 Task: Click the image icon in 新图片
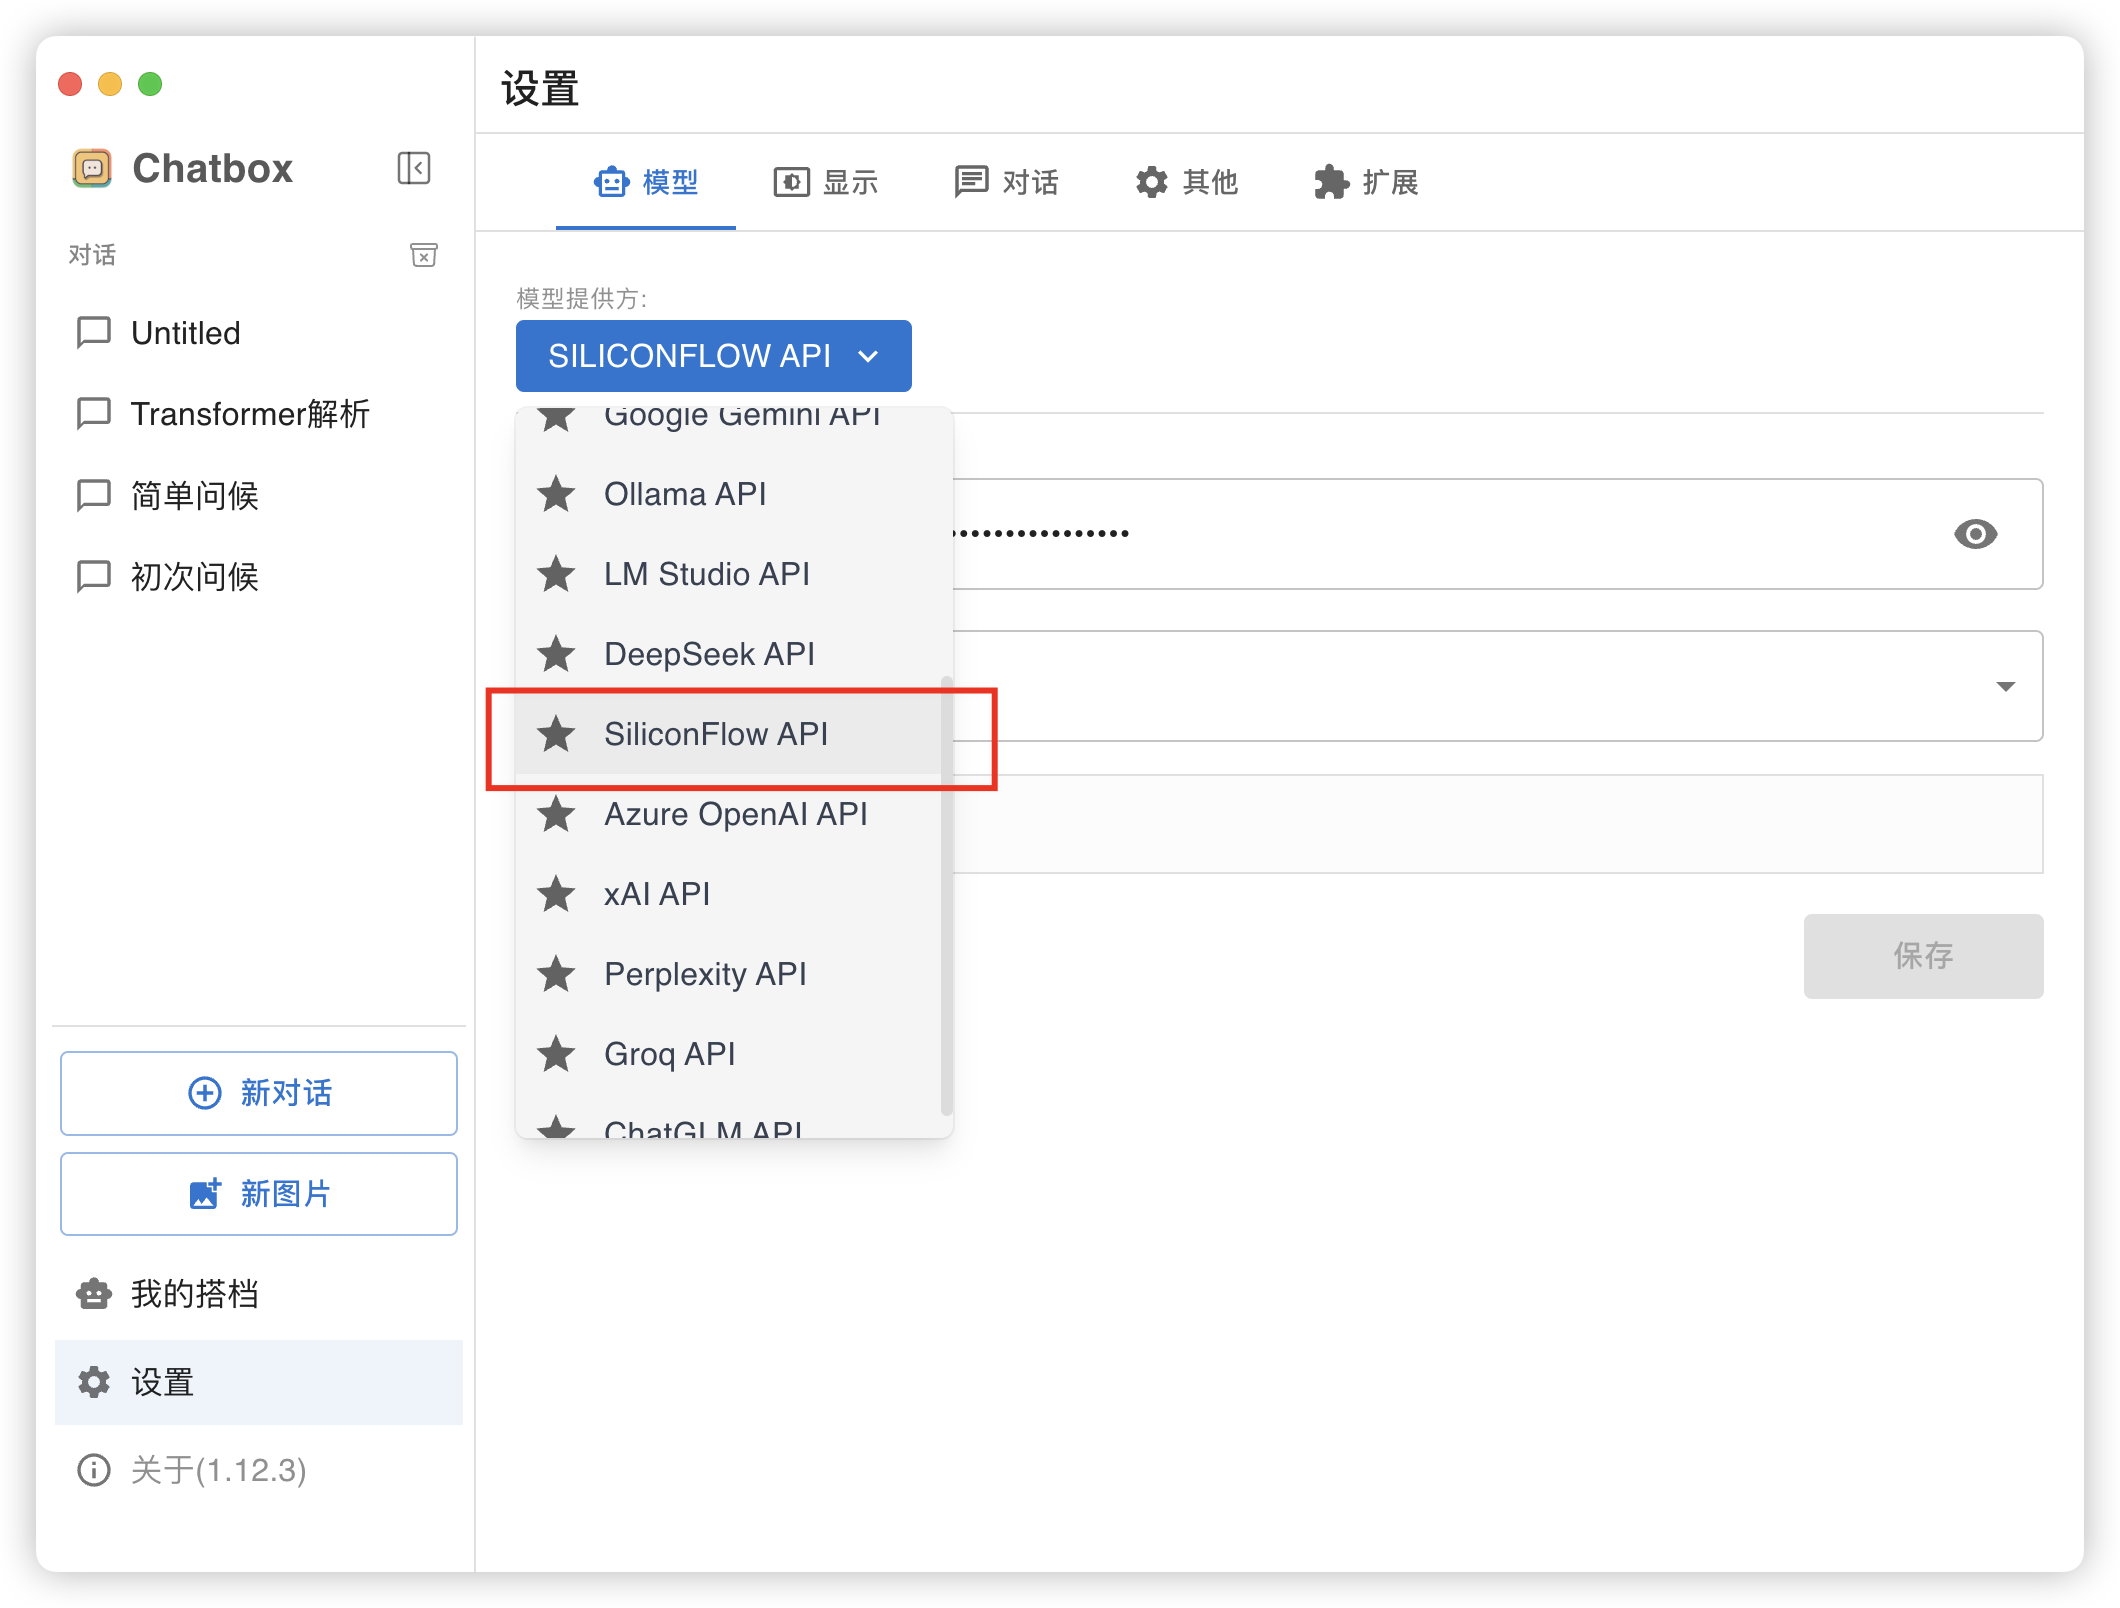pyautogui.click(x=205, y=1194)
